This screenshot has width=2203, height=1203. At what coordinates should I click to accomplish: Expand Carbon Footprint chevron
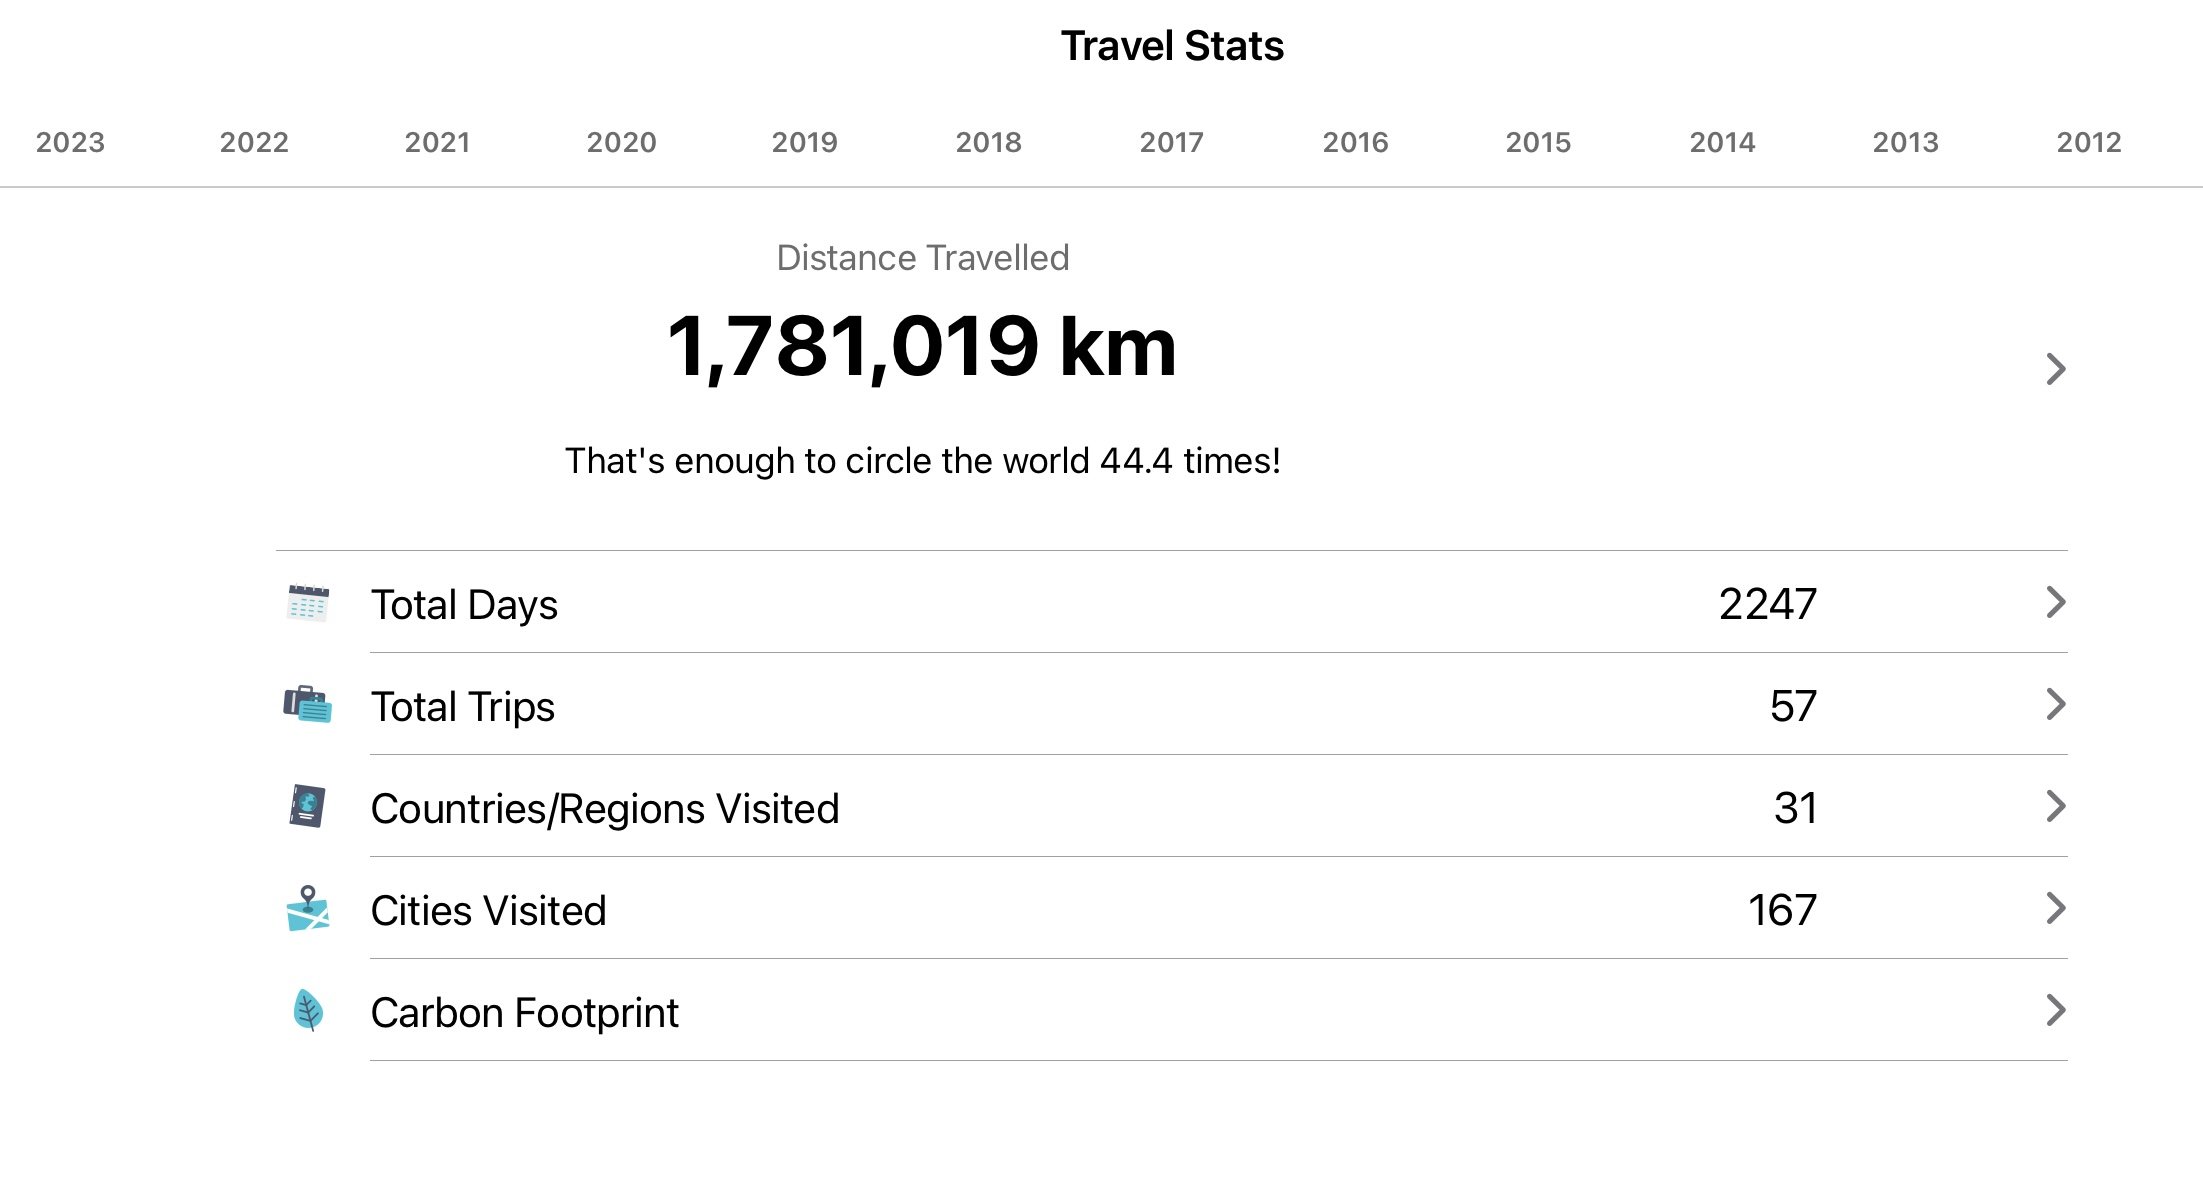point(2056,1010)
